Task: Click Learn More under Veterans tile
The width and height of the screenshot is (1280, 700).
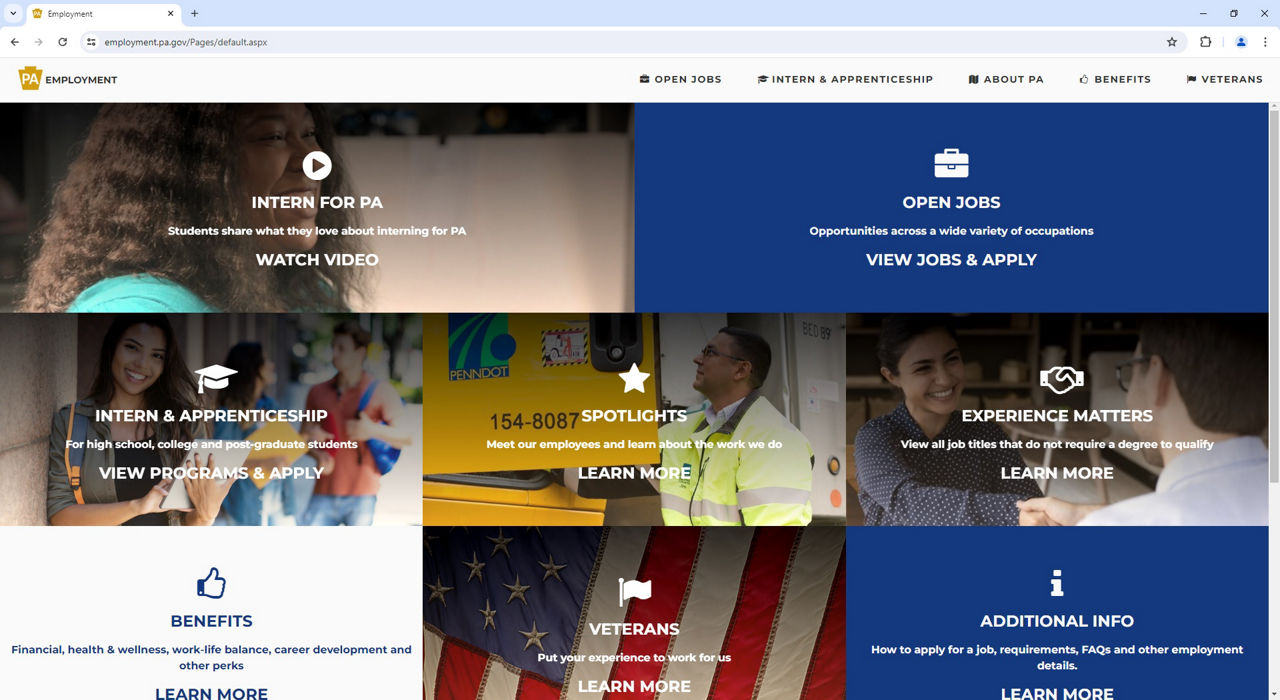Action: (634, 686)
